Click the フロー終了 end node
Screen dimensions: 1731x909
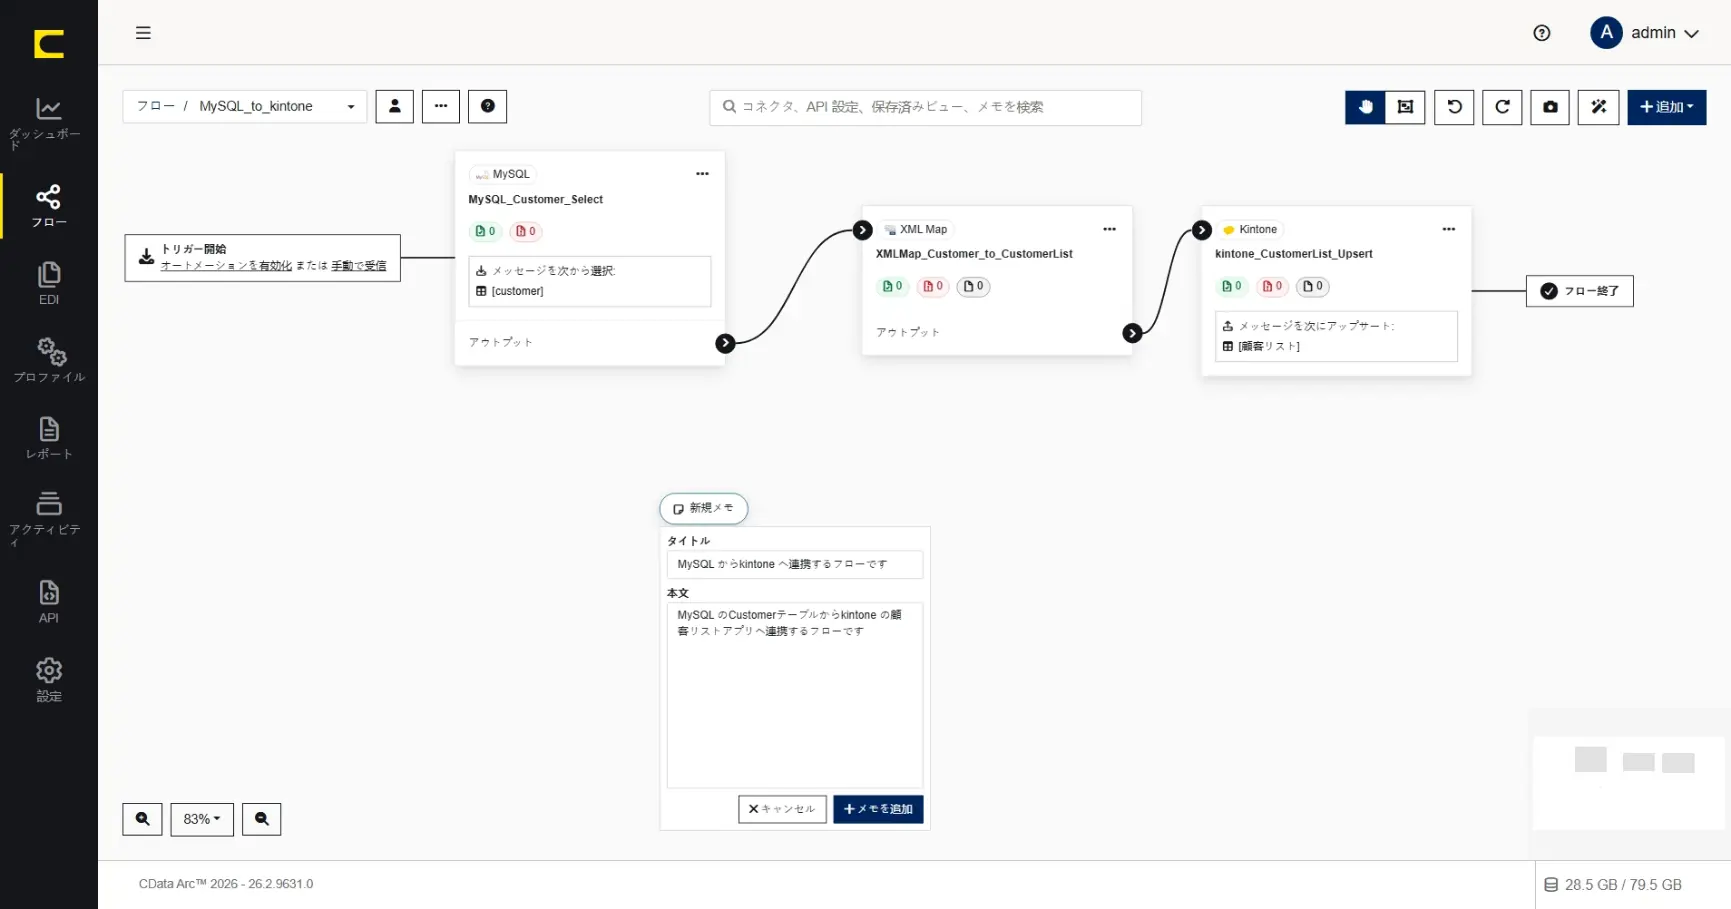1580,291
